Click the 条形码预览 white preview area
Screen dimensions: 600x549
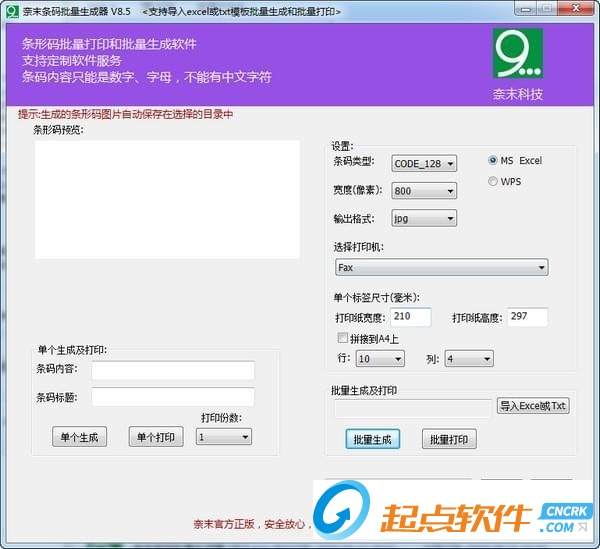[167, 199]
